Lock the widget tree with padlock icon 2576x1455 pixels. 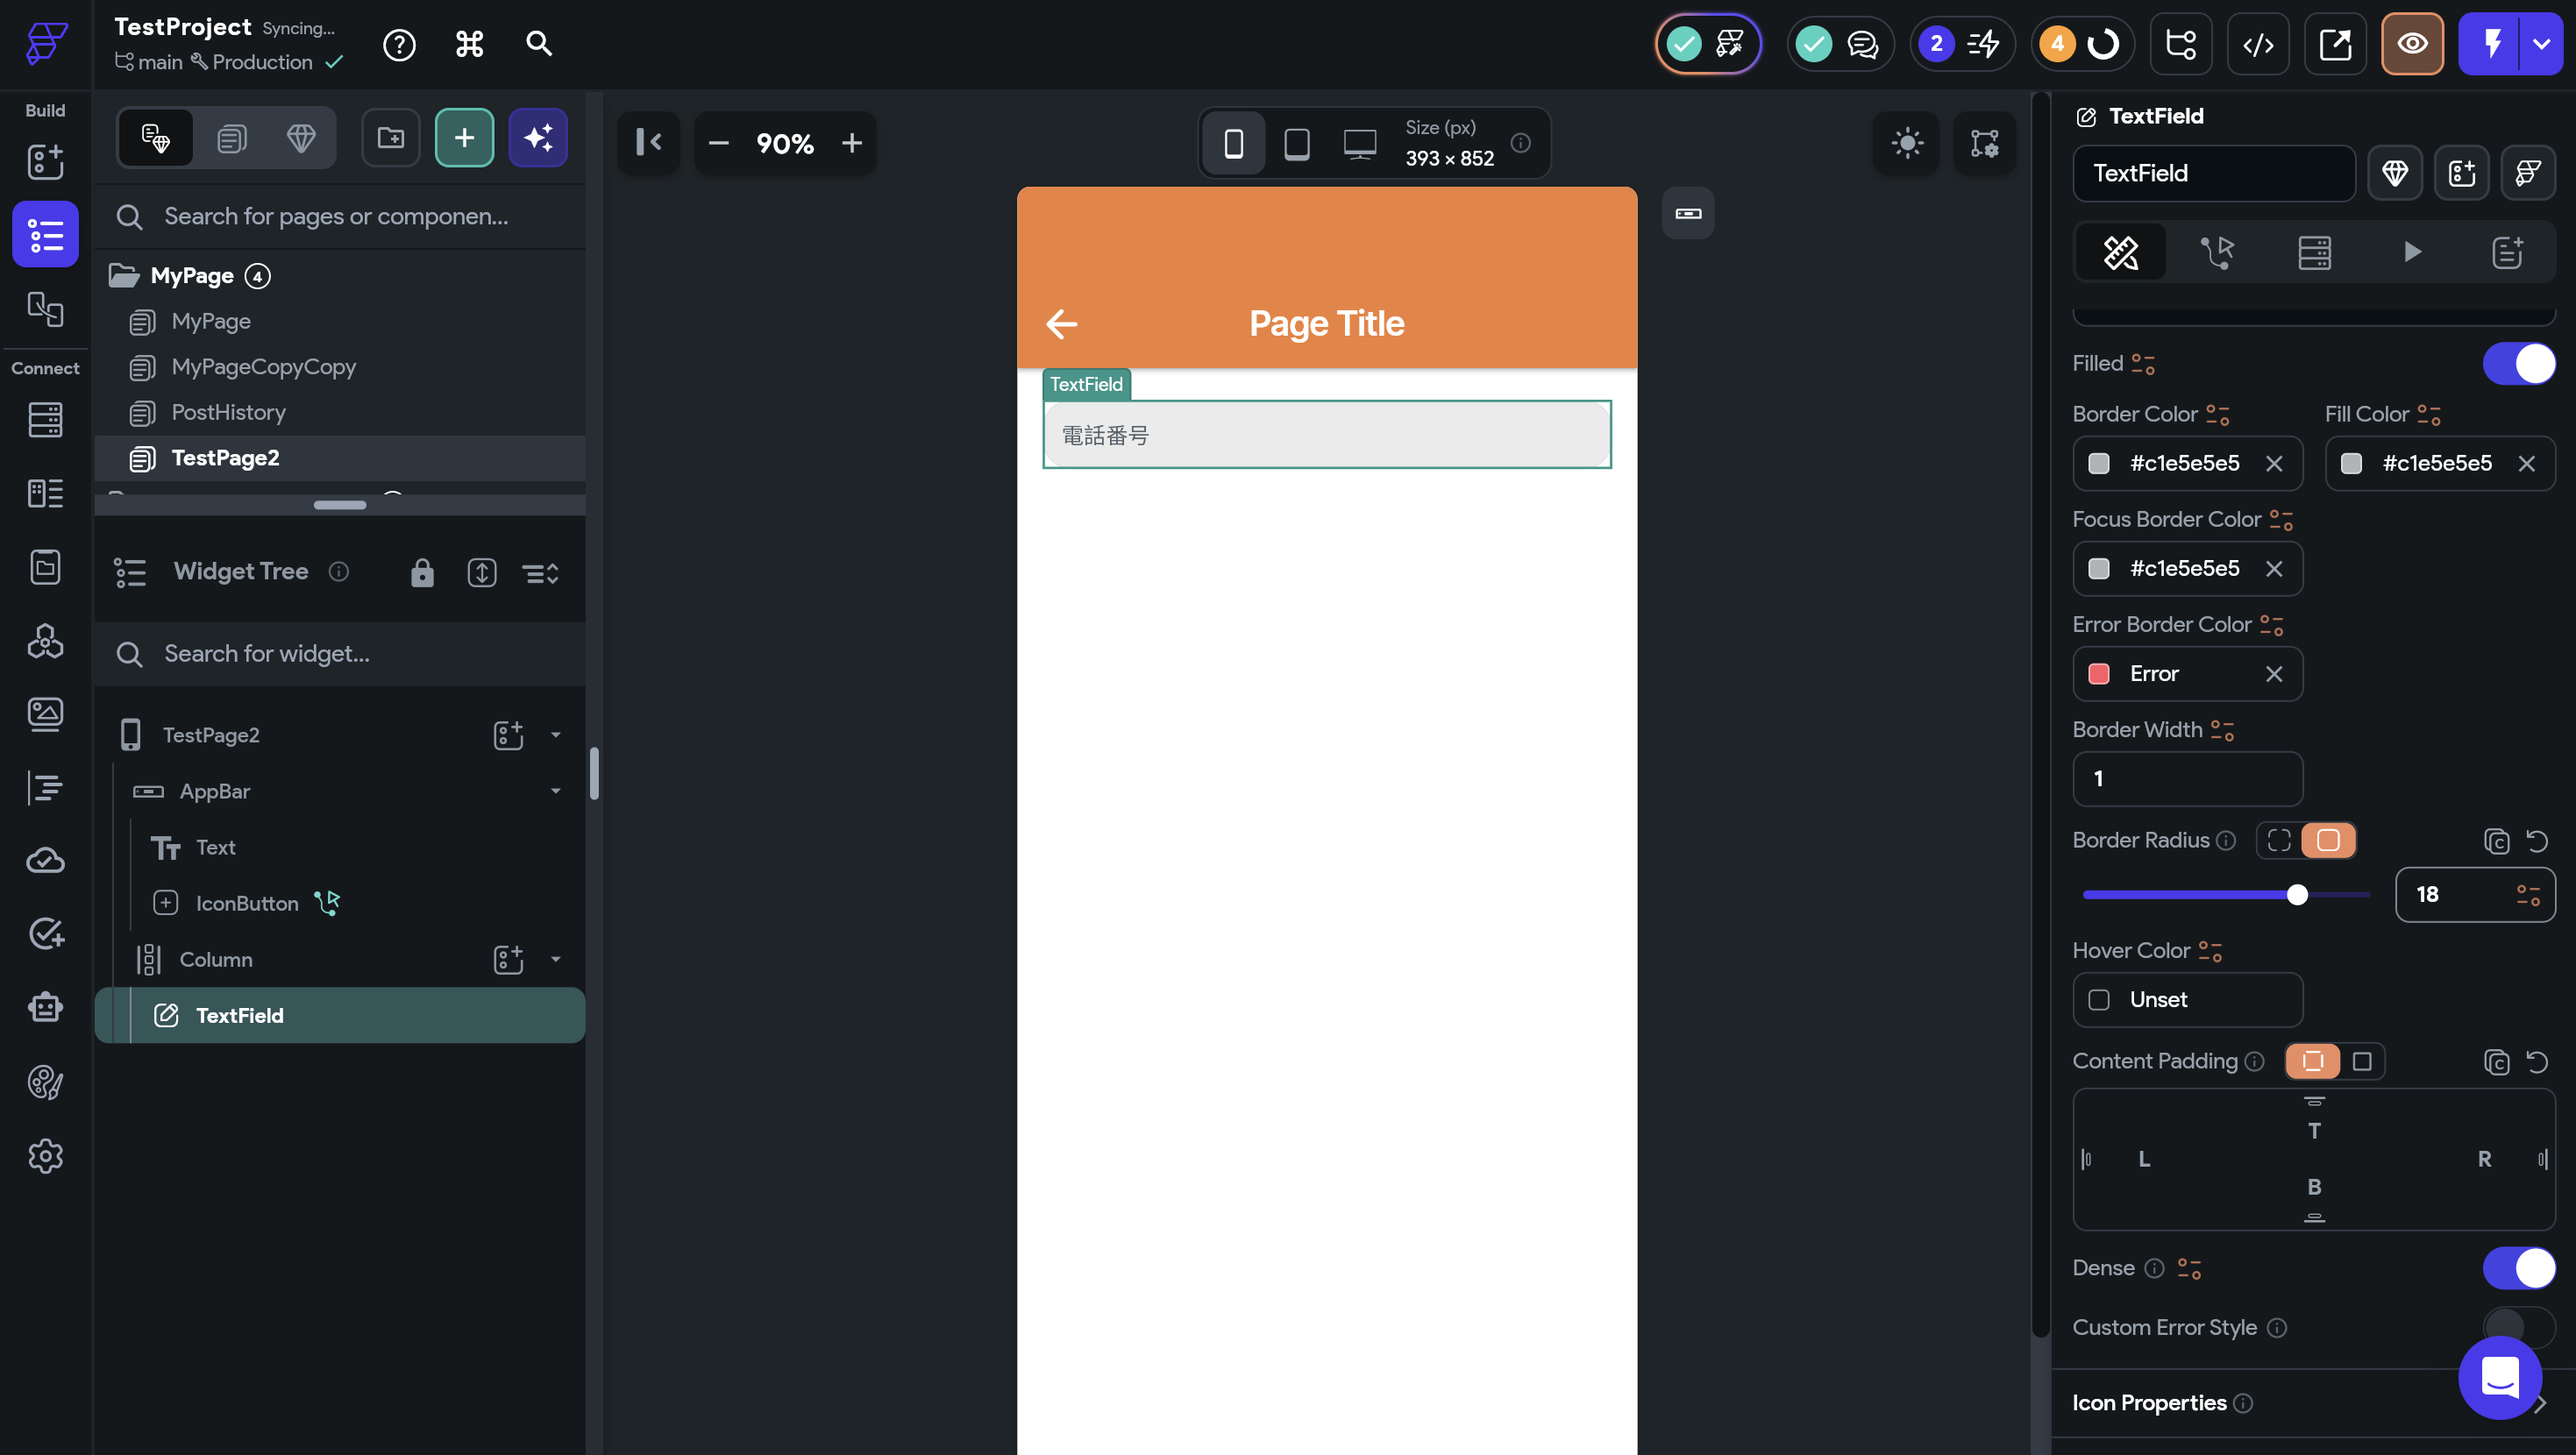[422, 572]
